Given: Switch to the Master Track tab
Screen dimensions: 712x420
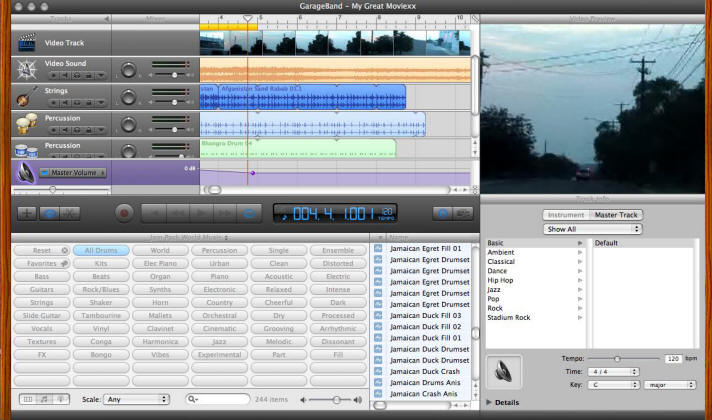Looking at the screenshot, I should pos(616,215).
